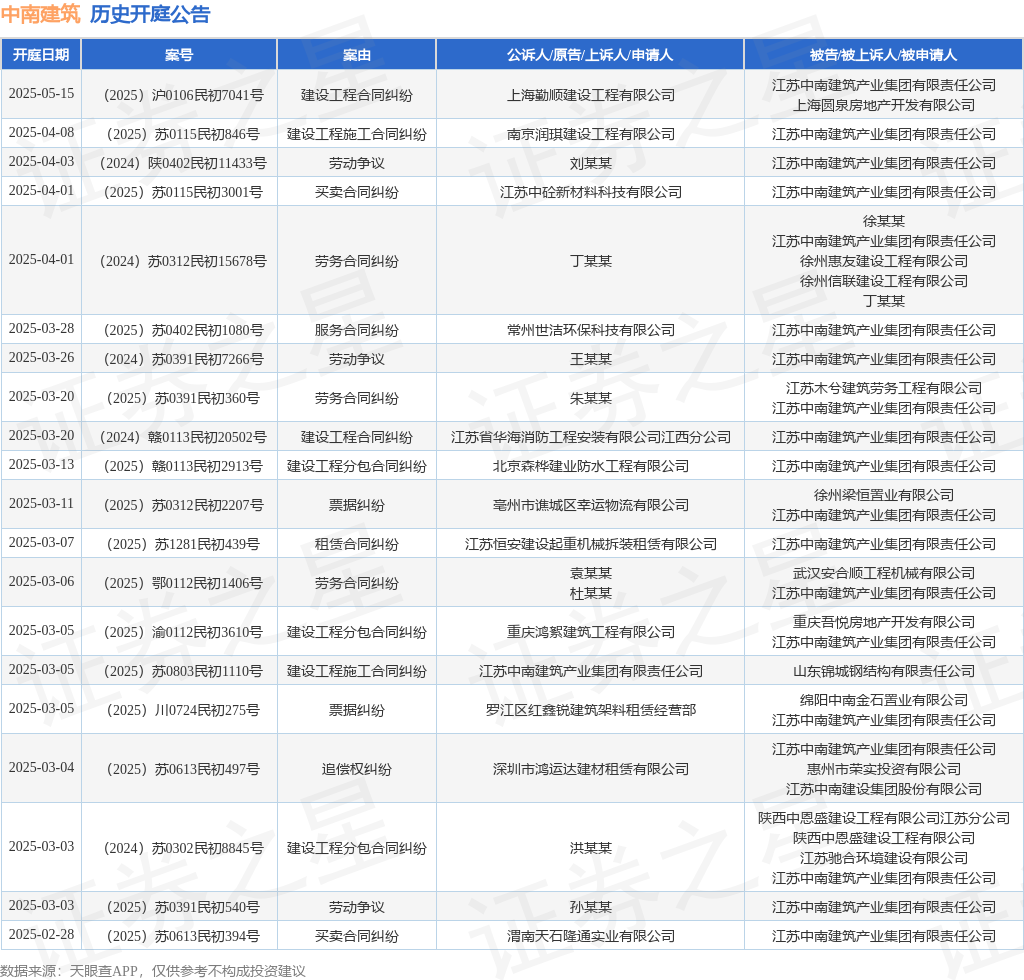Click plaintiff 刘某某
The width and height of the screenshot is (1024, 980).
pyautogui.click(x=590, y=163)
